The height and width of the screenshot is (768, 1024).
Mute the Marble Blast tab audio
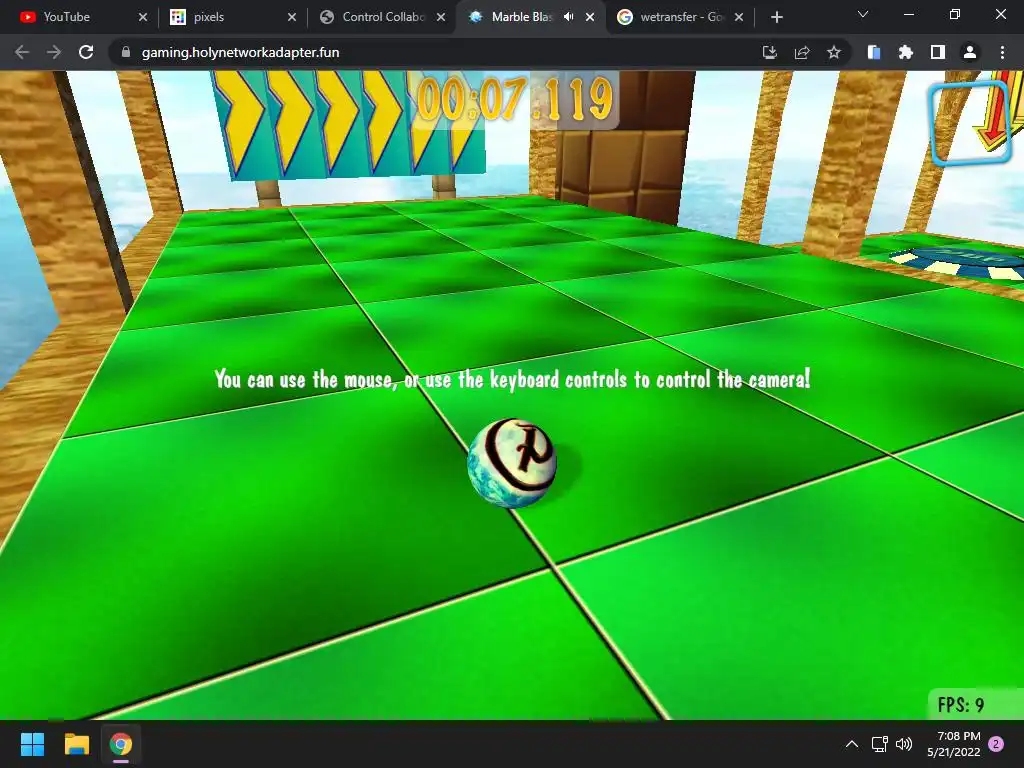pyautogui.click(x=569, y=17)
